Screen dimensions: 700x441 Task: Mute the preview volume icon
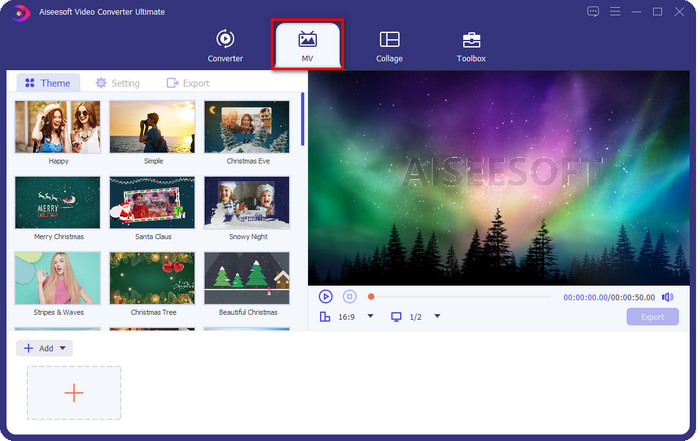click(x=668, y=297)
